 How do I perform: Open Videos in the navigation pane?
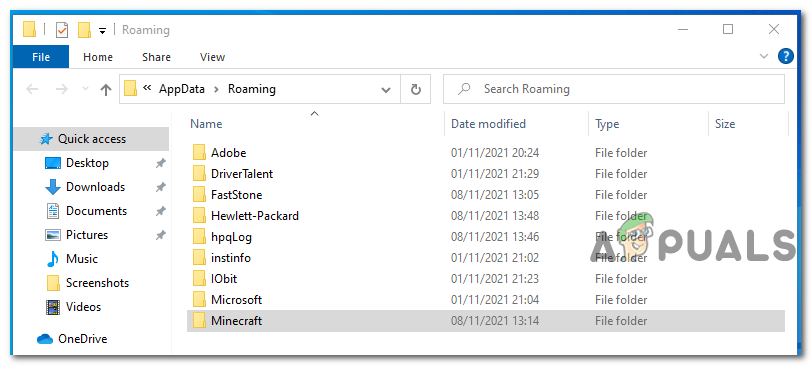pyautogui.click(x=83, y=307)
